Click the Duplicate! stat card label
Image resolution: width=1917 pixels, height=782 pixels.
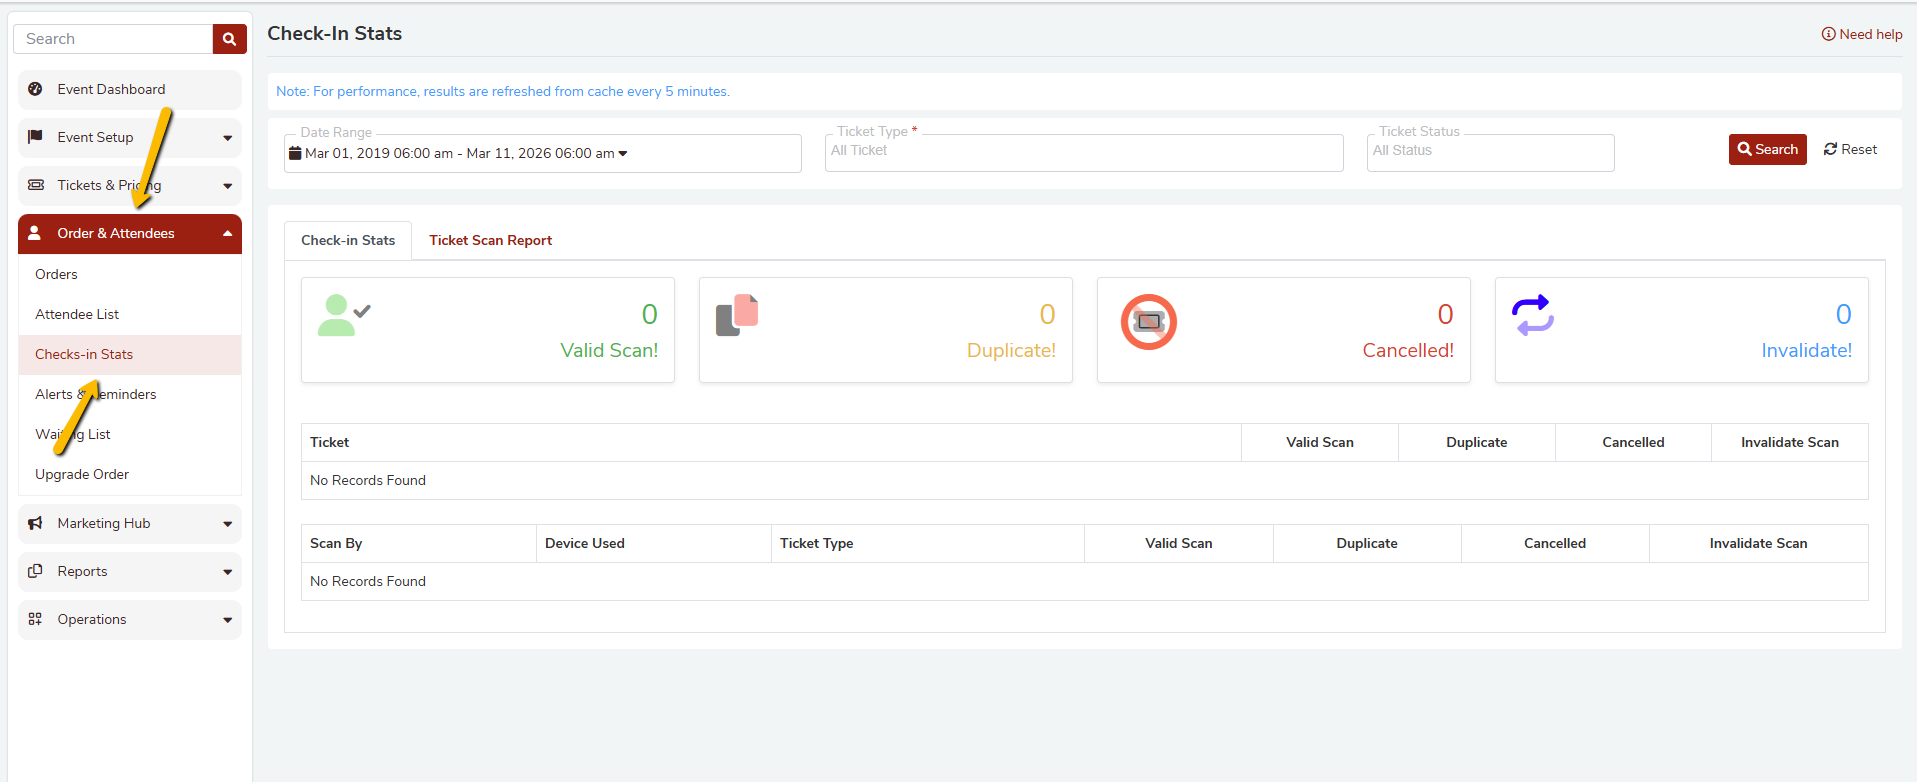(1011, 350)
